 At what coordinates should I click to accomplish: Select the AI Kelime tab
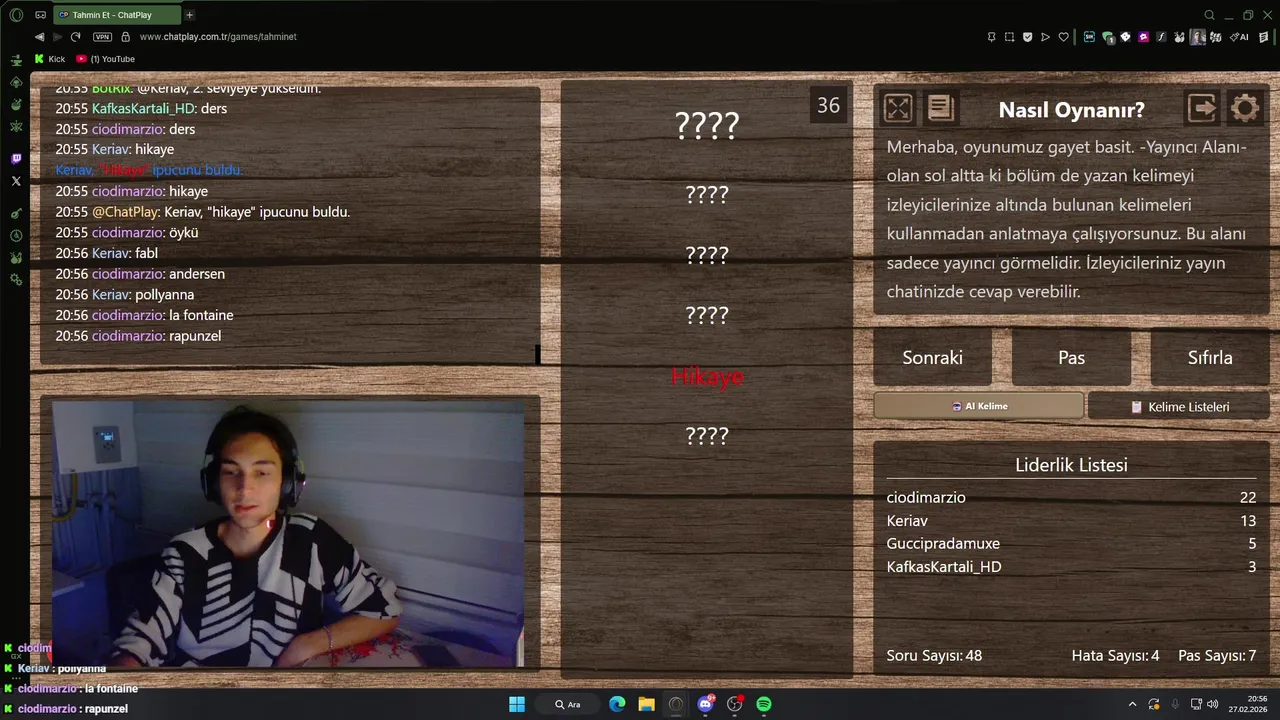tap(979, 406)
